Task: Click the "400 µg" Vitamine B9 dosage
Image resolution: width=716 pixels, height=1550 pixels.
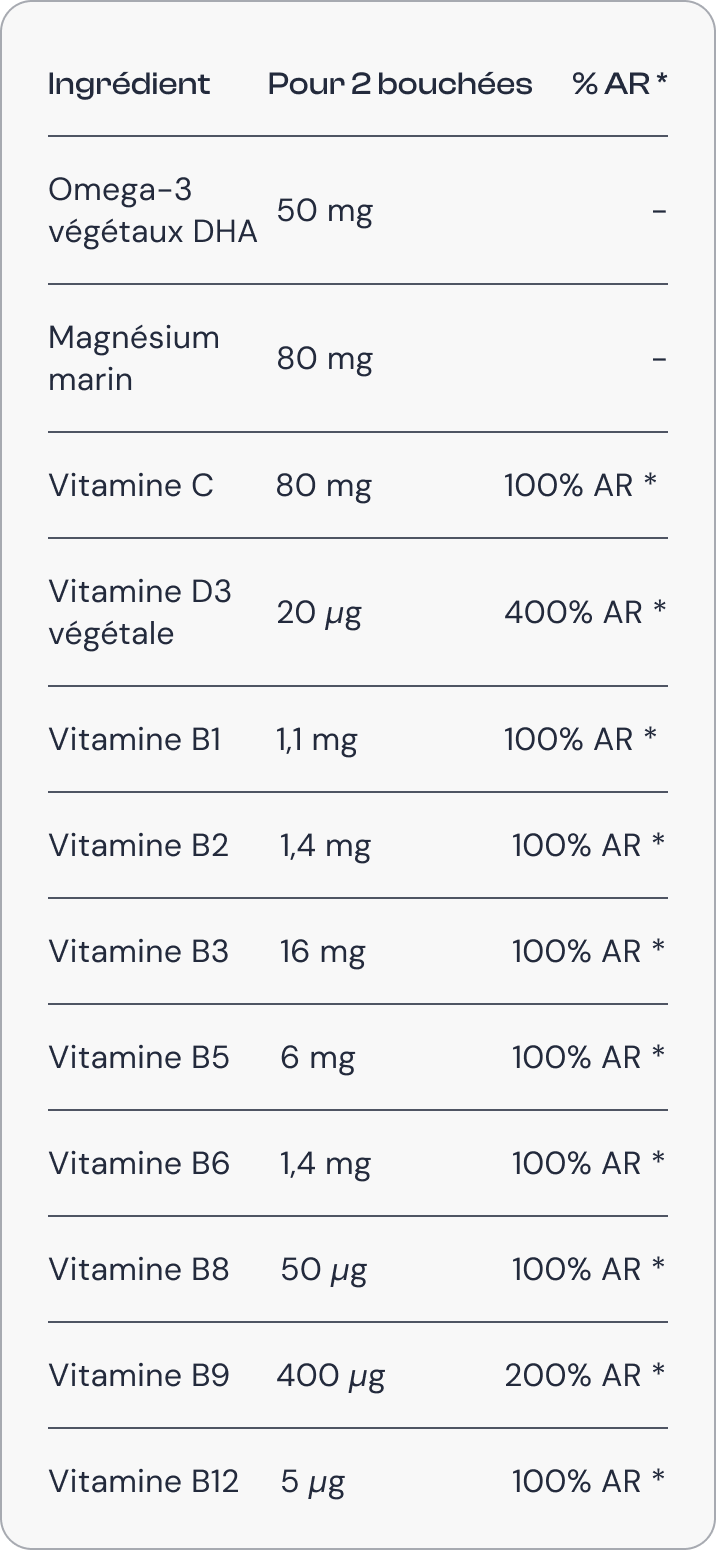Action: click(330, 1376)
